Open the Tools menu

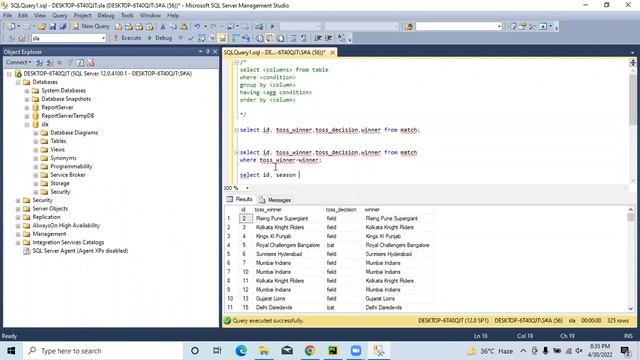point(127,16)
